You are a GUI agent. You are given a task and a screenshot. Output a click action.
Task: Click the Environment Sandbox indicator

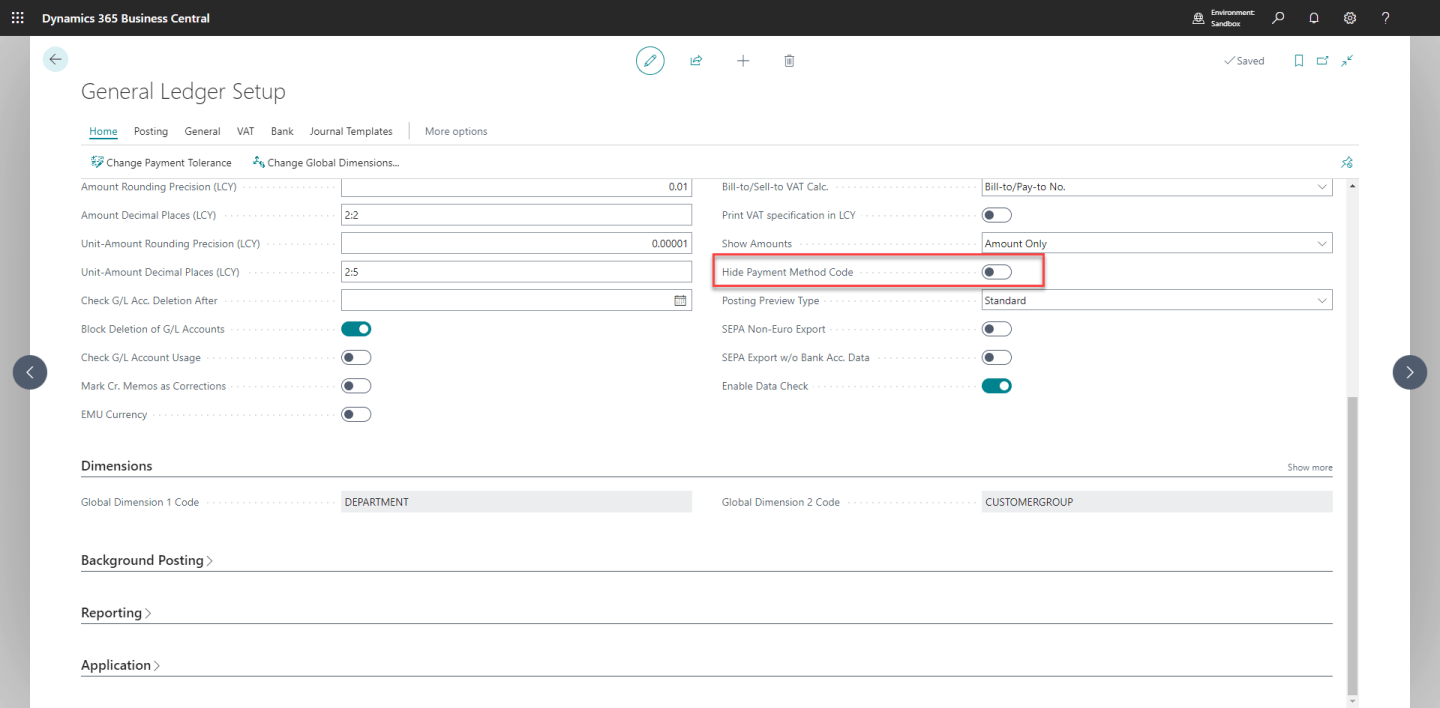click(x=1224, y=18)
